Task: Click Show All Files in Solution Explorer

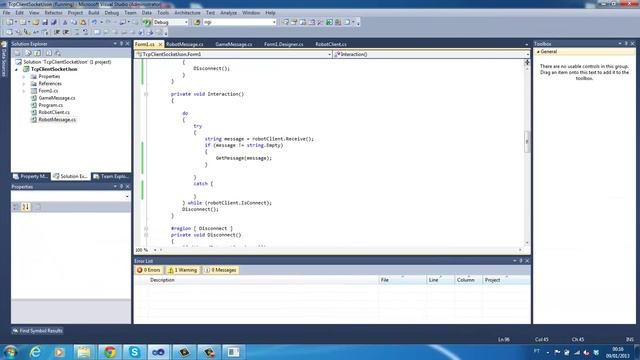Action: (x=28, y=53)
